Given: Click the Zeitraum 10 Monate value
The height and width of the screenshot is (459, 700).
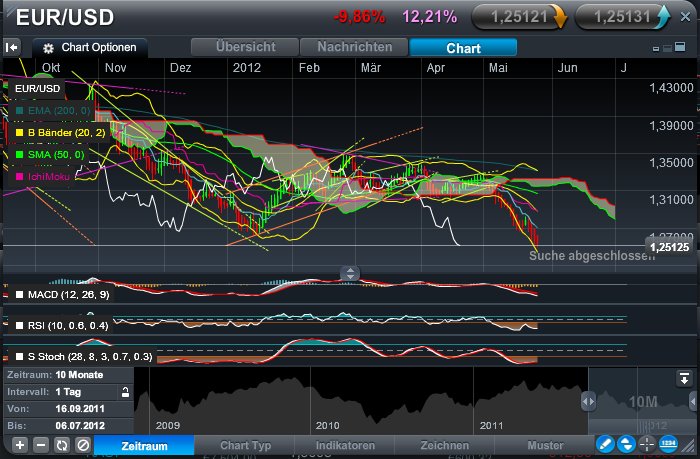Looking at the screenshot, I should click(79, 375).
